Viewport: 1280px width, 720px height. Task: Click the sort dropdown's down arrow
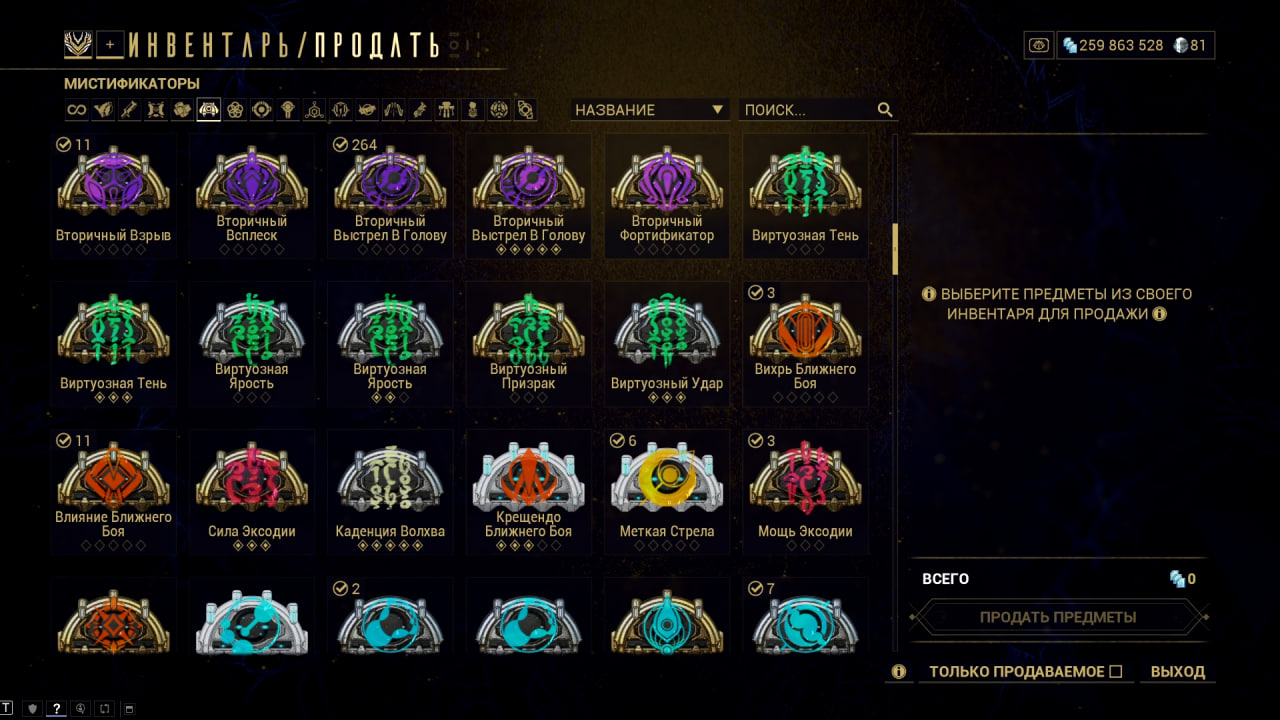point(717,110)
